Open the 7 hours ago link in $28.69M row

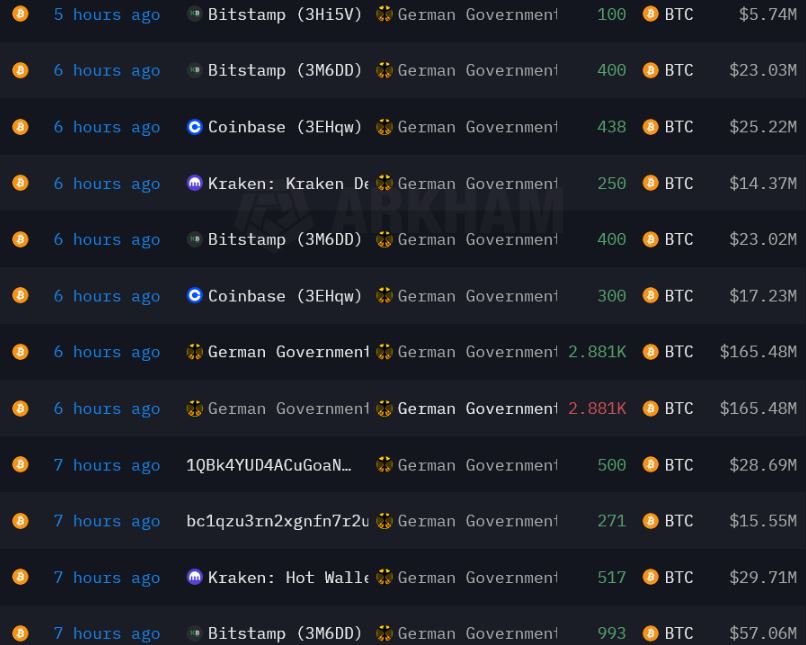(x=107, y=466)
